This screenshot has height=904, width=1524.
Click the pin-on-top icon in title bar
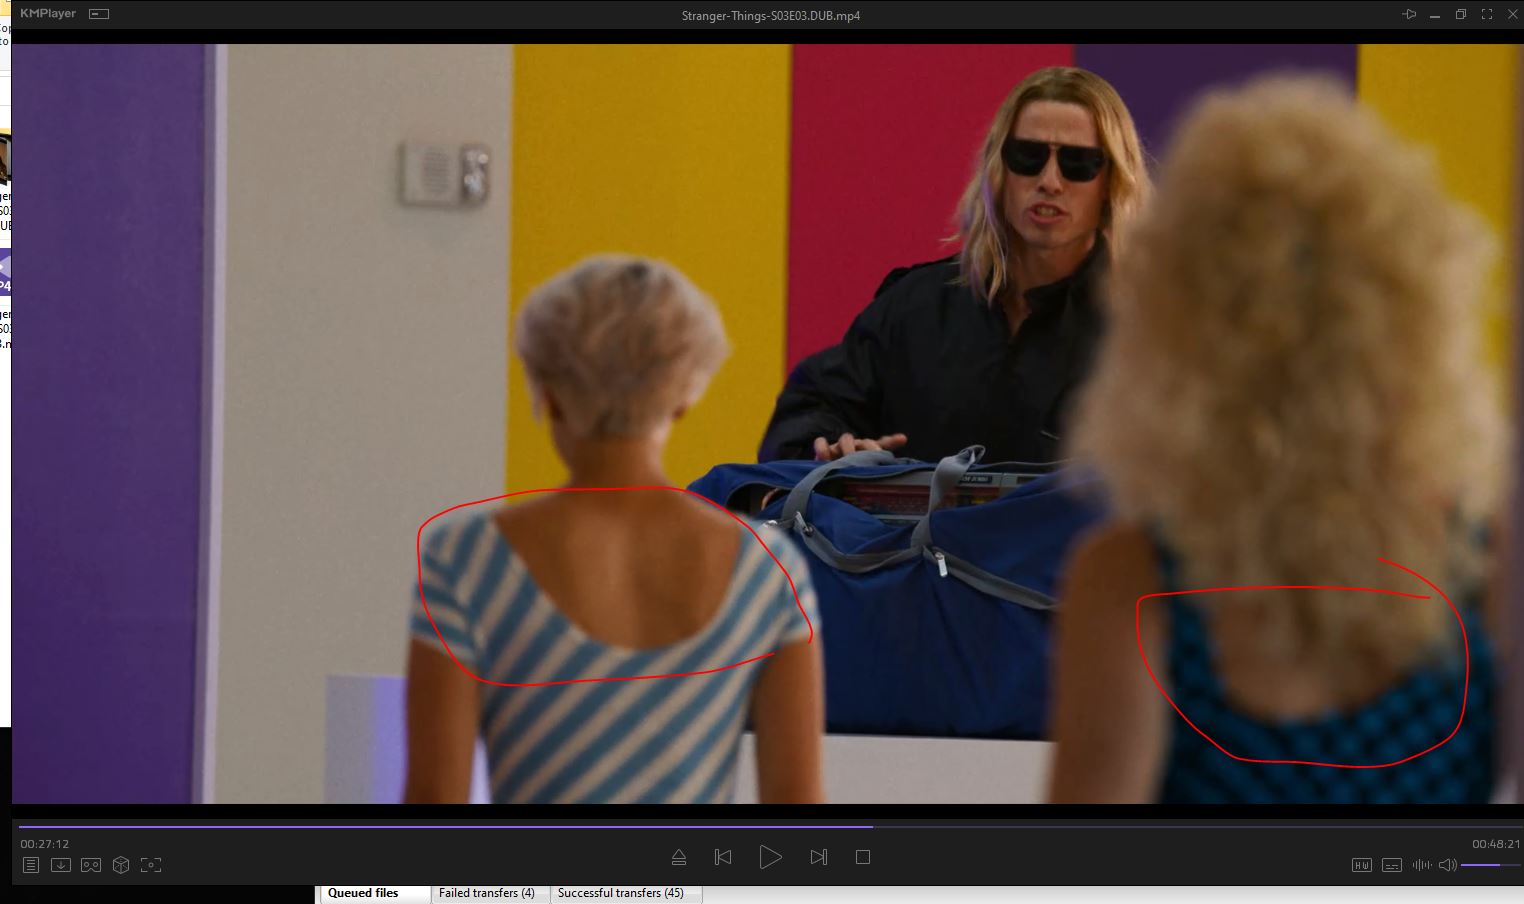pos(1409,15)
